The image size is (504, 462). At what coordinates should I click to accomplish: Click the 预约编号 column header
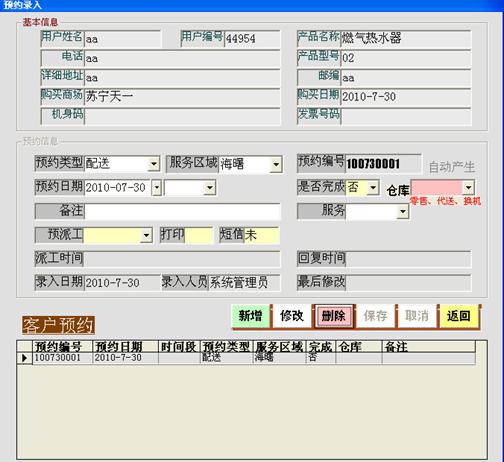62,347
